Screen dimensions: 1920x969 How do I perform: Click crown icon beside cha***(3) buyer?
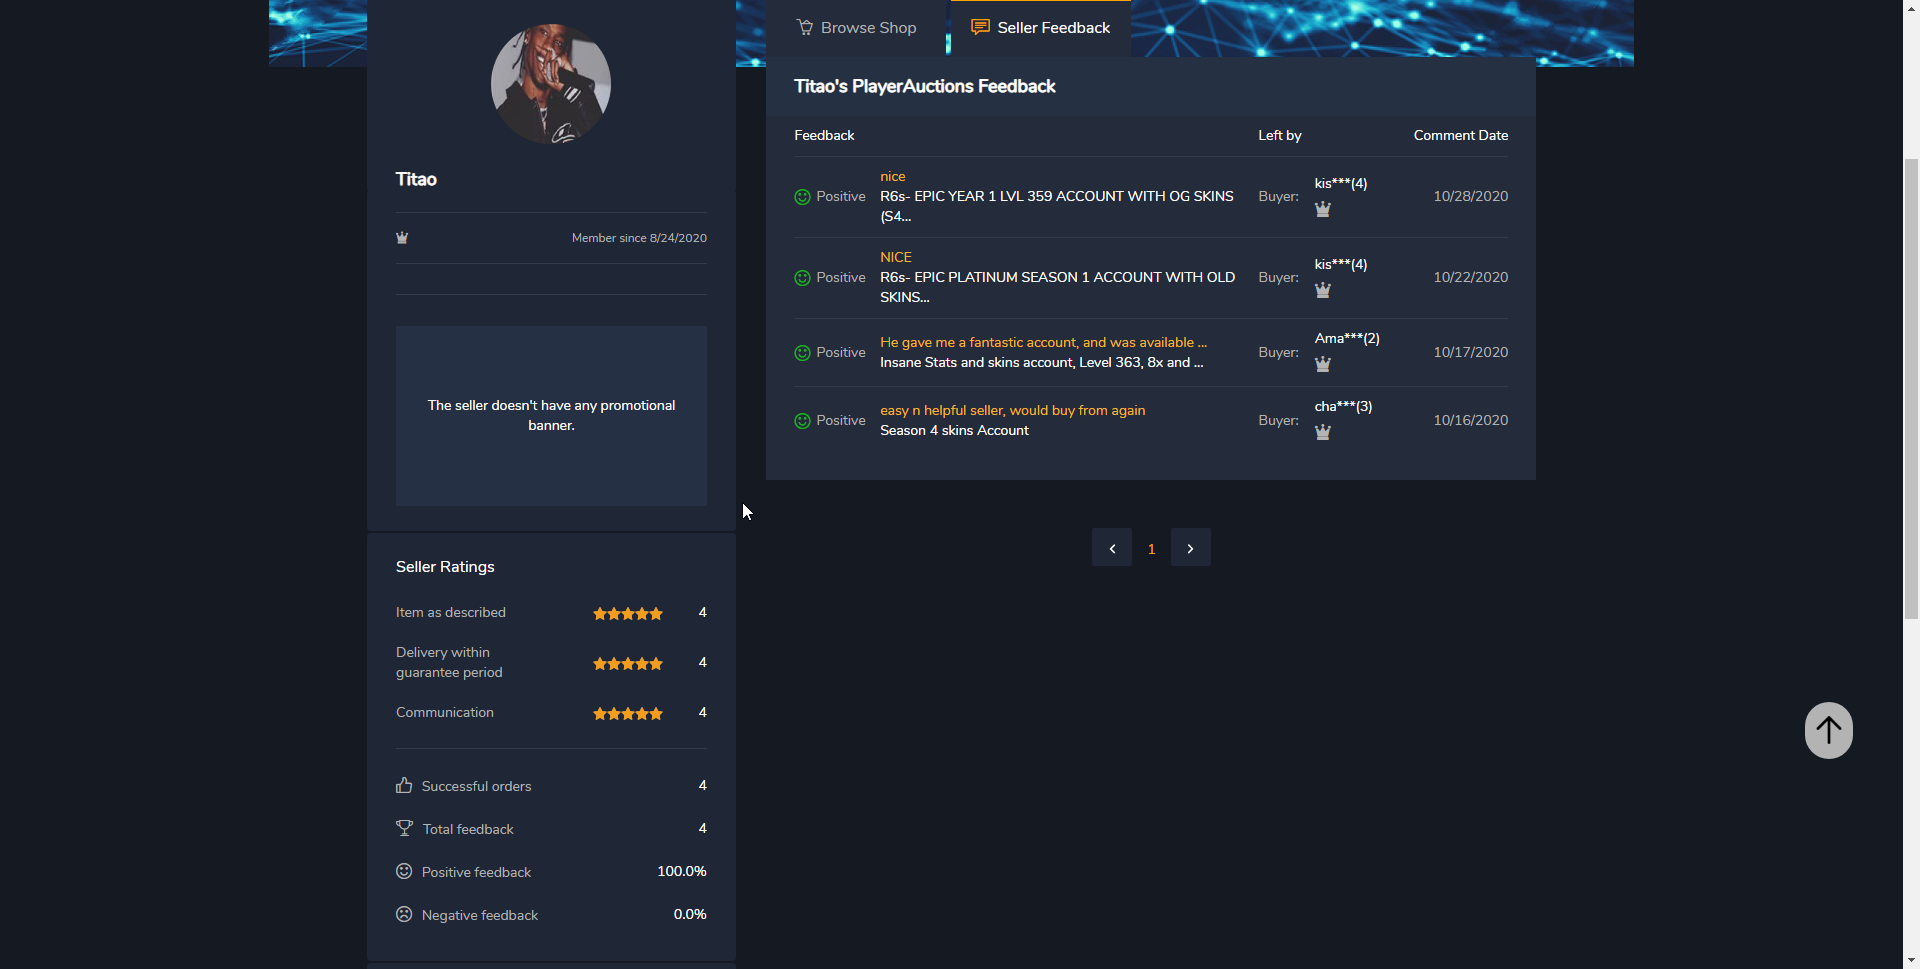(1322, 432)
